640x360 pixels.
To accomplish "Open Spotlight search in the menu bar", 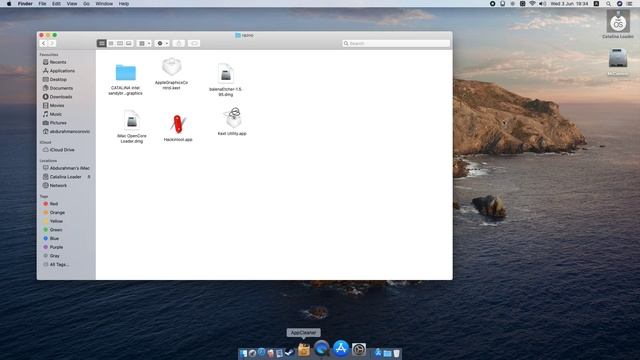I will tap(608, 4).
